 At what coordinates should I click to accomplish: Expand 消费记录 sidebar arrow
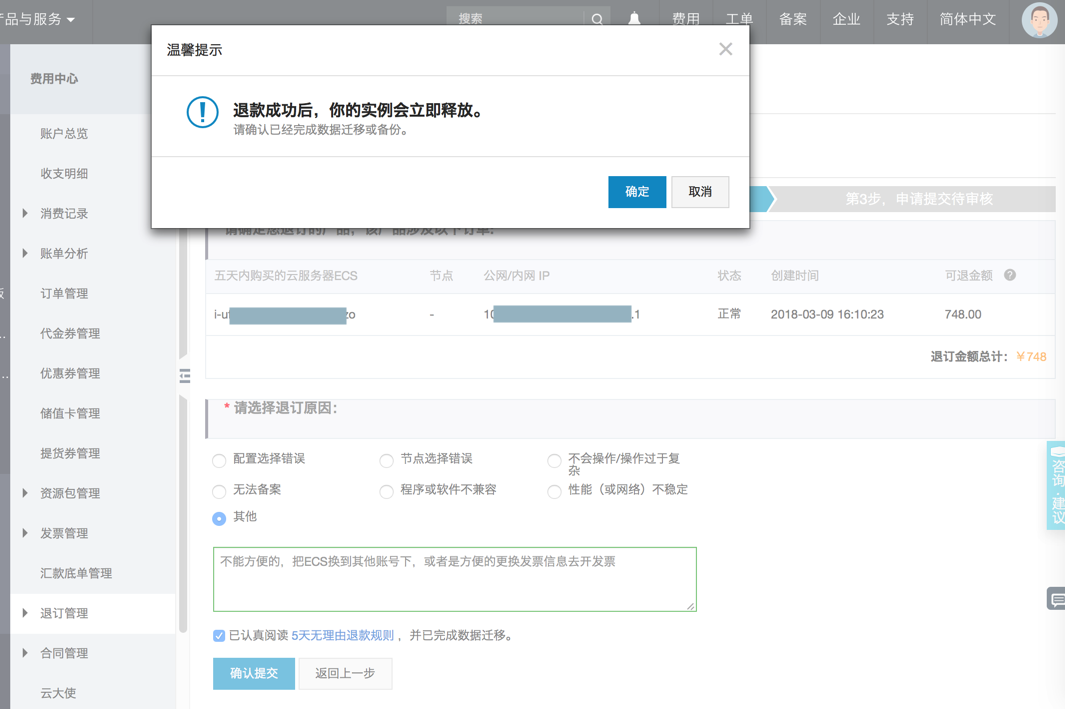pyautogui.click(x=25, y=213)
